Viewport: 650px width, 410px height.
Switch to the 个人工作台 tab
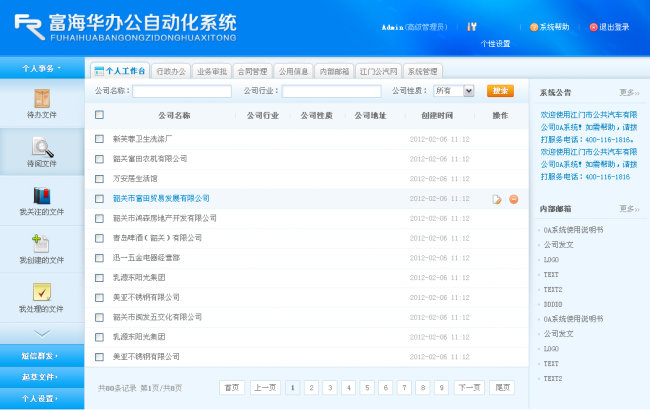(x=120, y=71)
